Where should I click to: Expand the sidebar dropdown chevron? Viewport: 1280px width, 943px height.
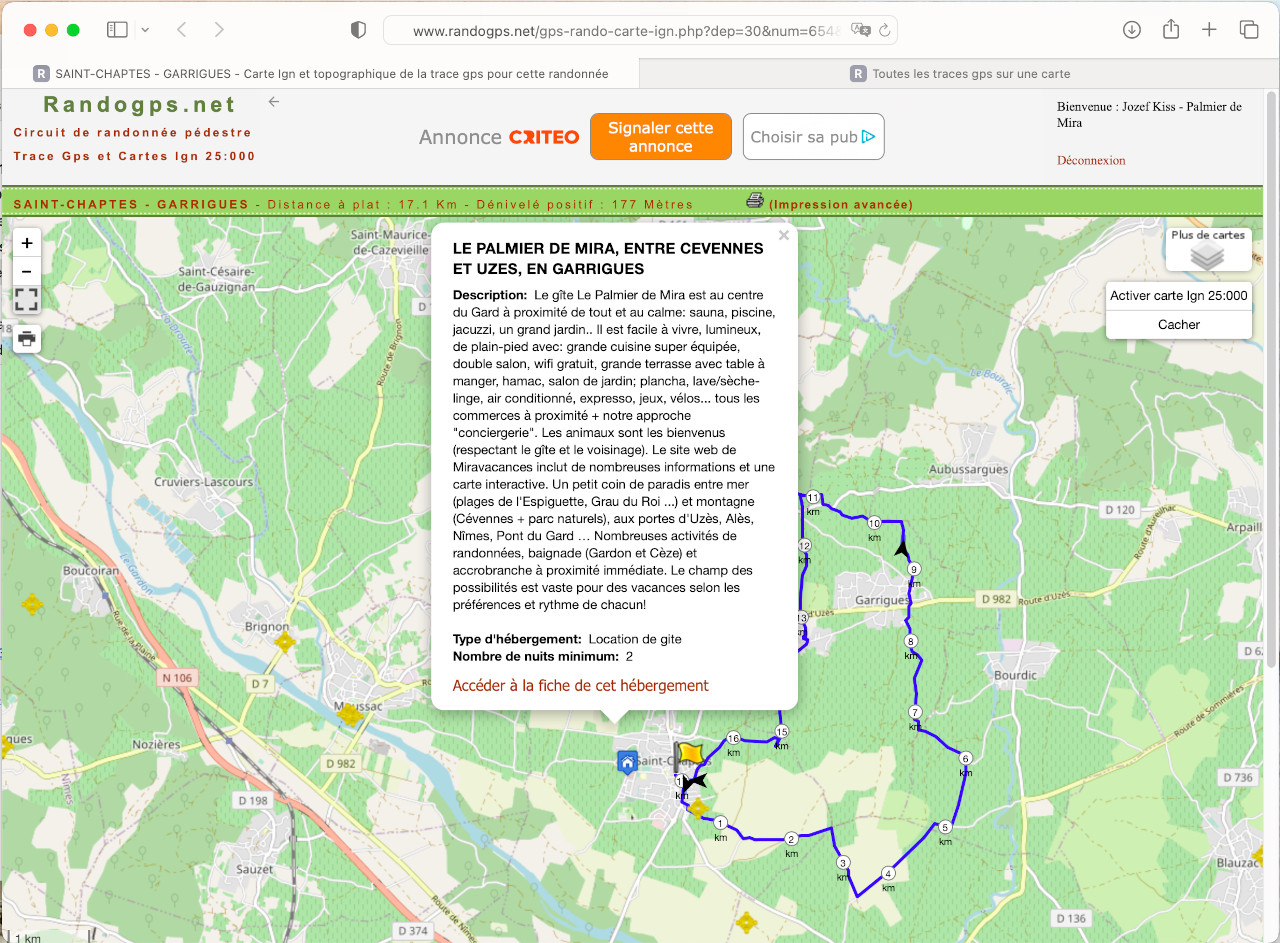coord(145,30)
